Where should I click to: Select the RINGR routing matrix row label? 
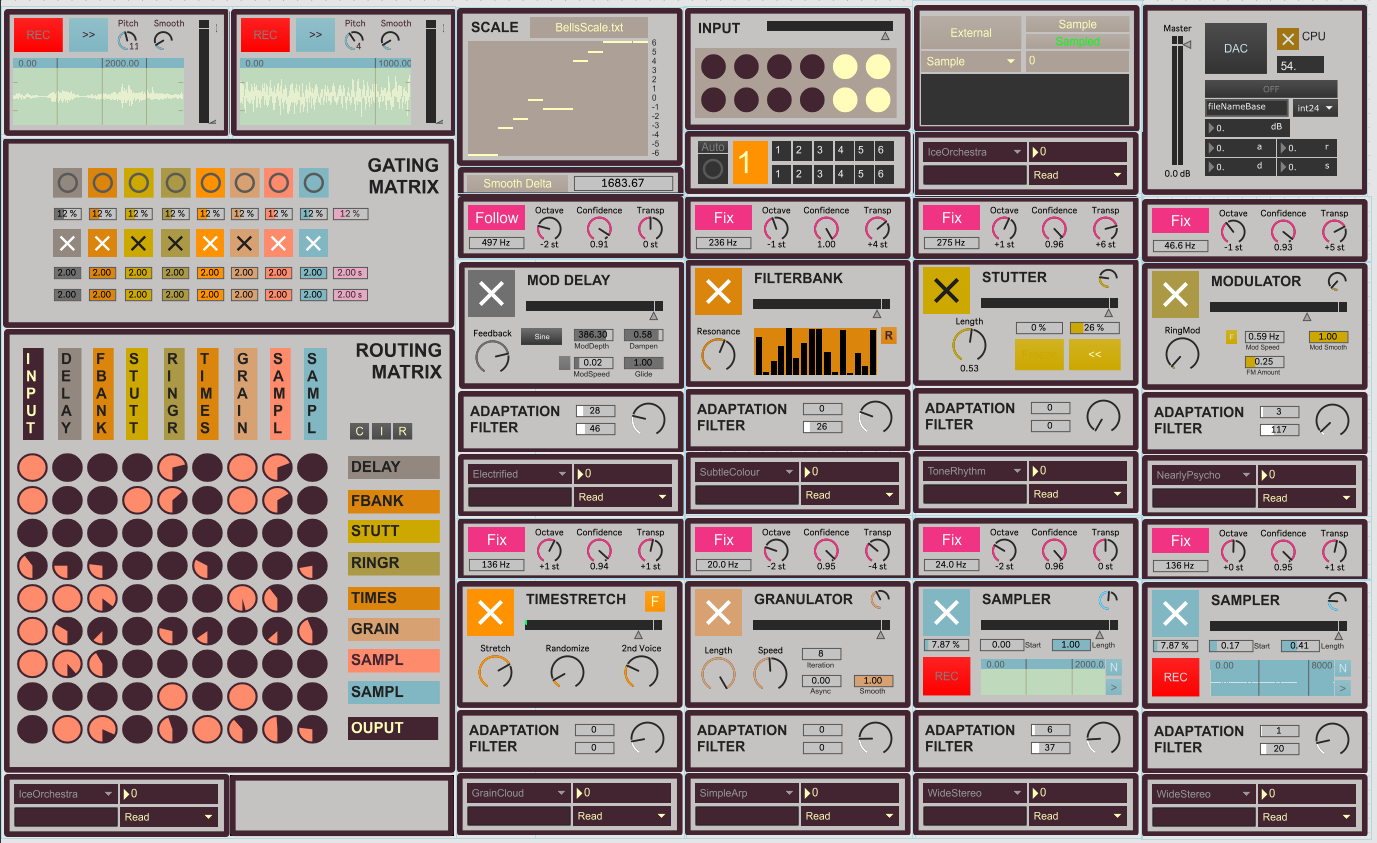tap(394, 563)
